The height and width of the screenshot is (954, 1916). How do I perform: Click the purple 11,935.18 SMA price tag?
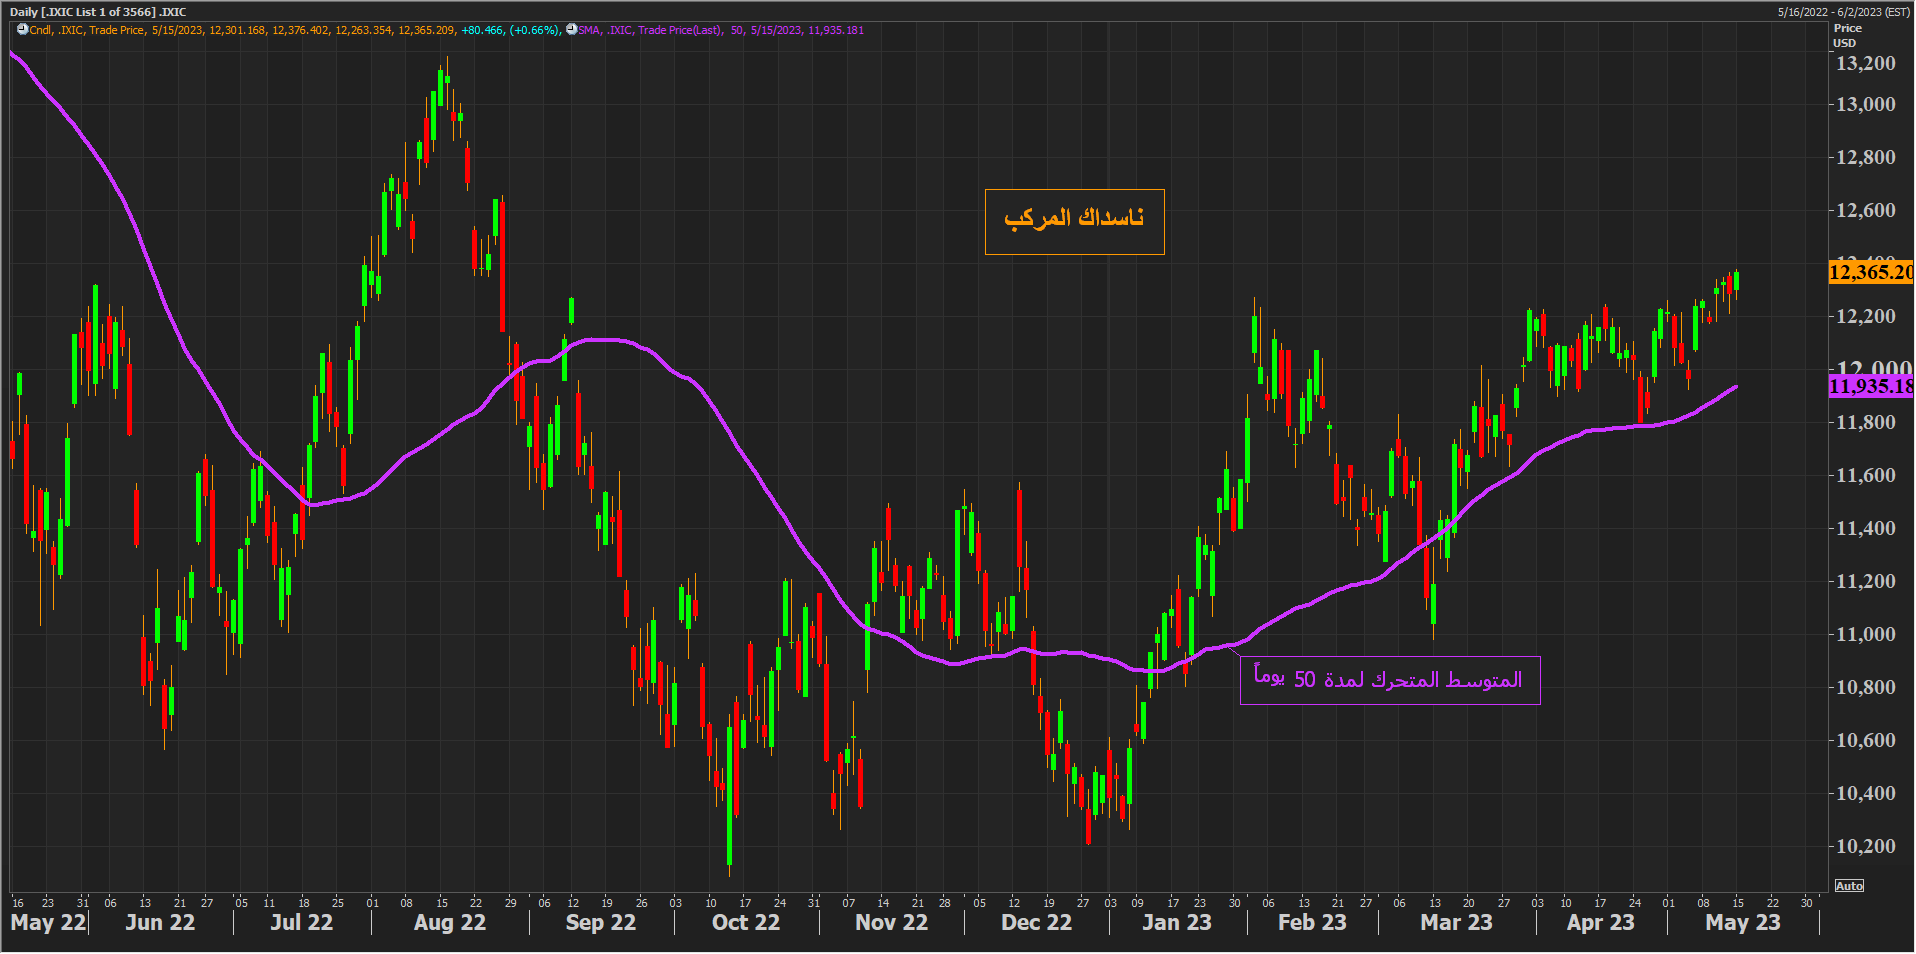pyautogui.click(x=1870, y=386)
